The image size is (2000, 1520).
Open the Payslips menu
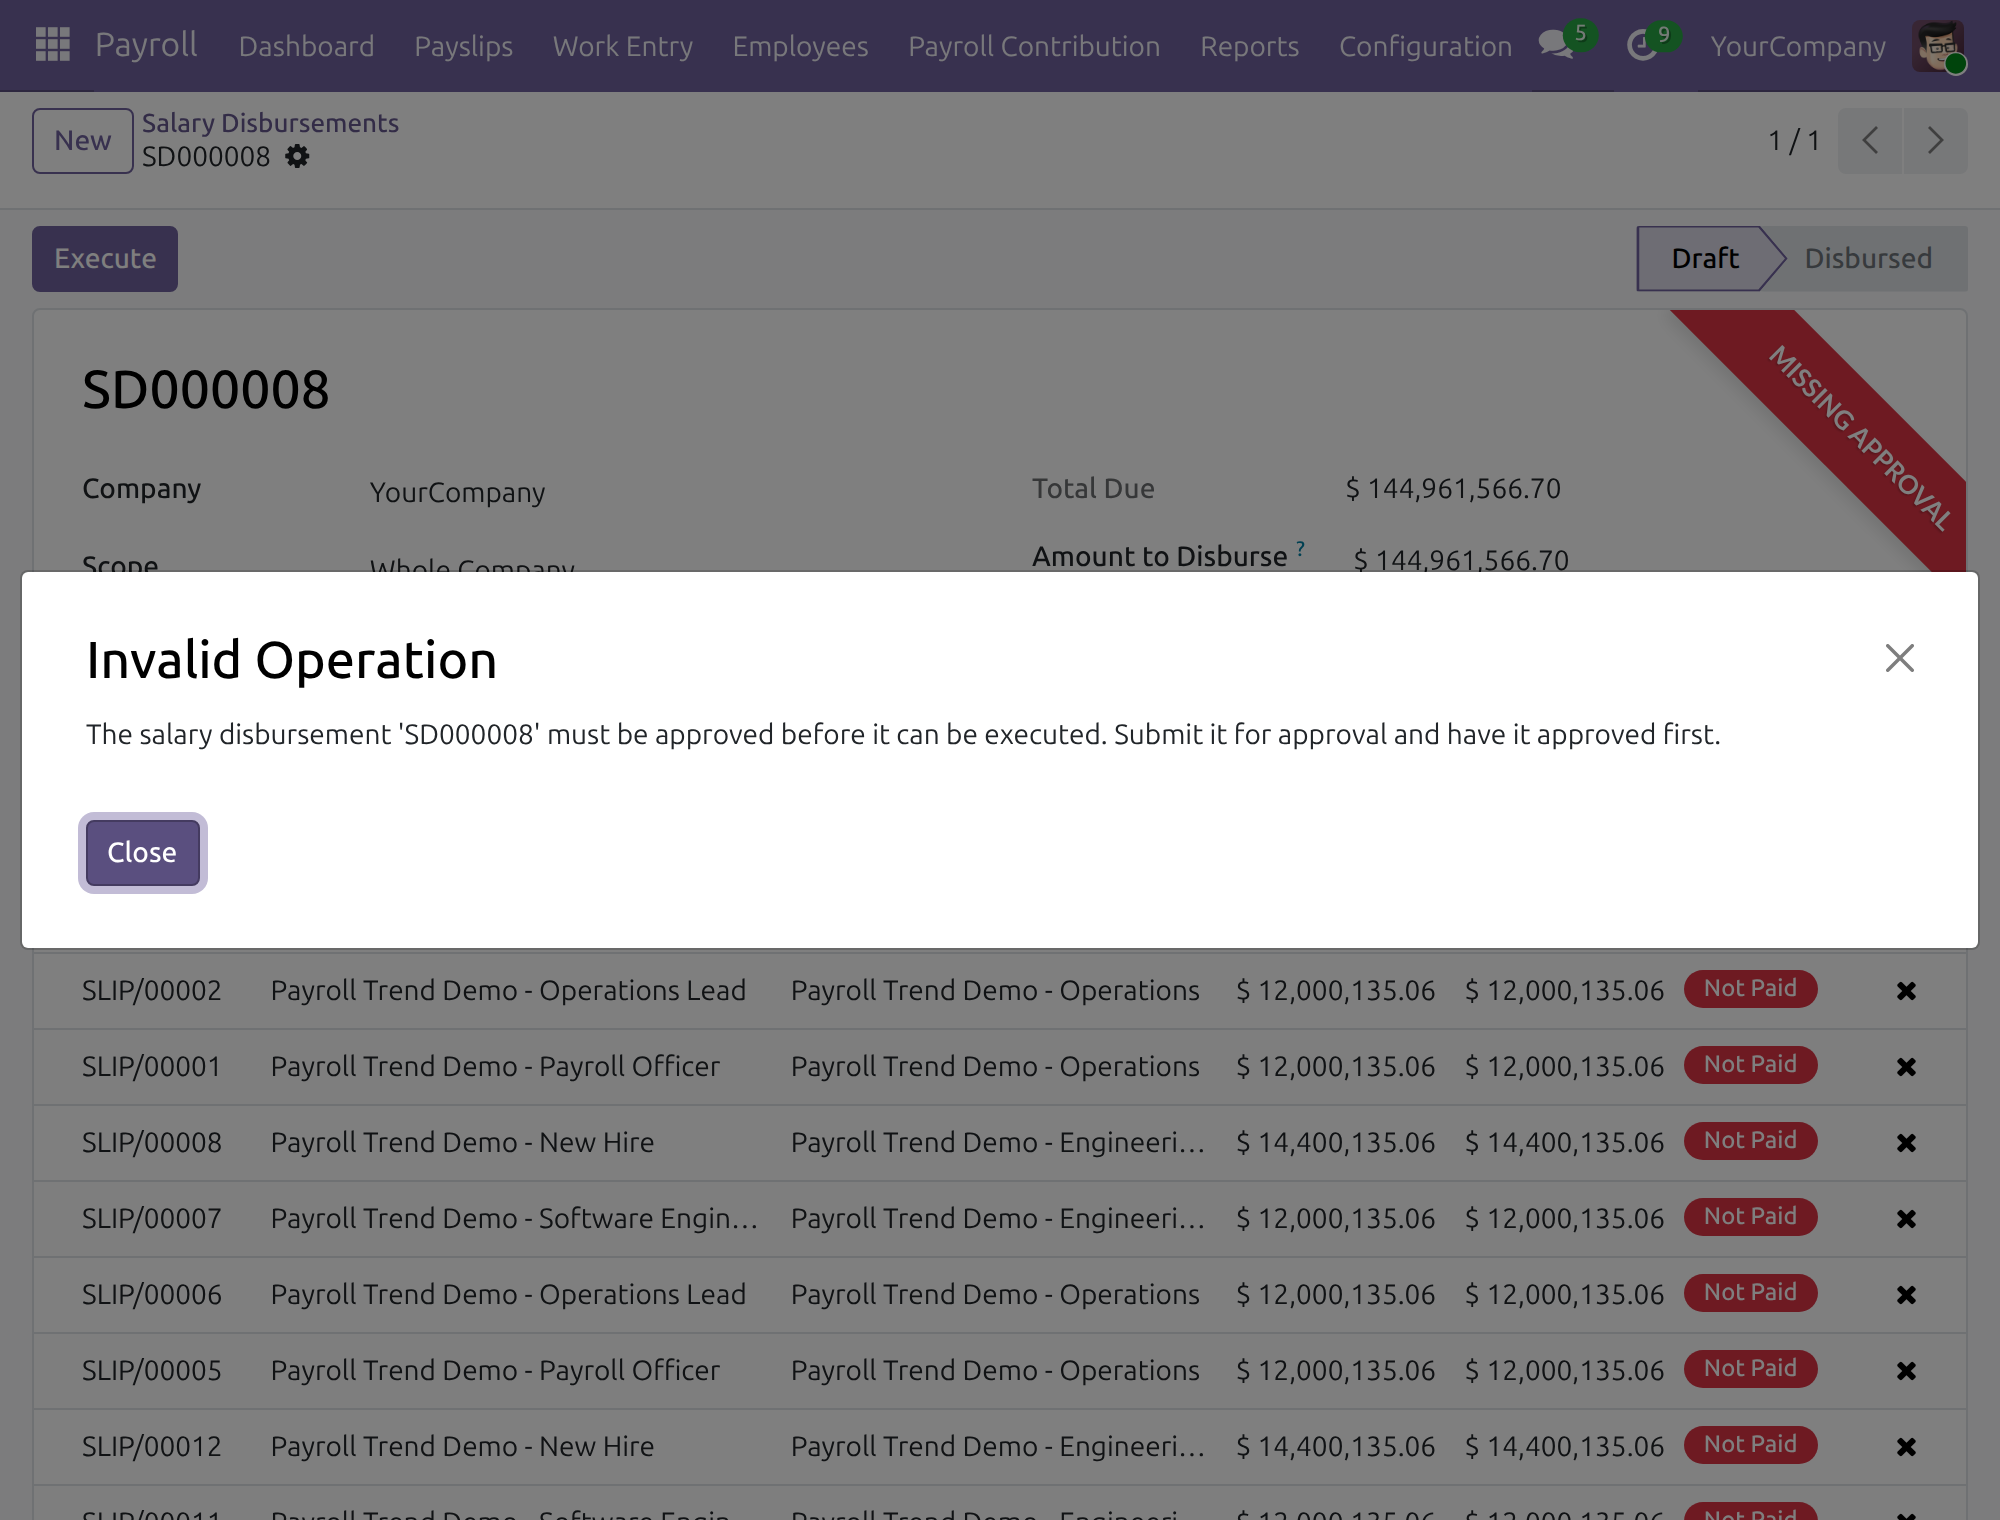[x=463, y=46]
